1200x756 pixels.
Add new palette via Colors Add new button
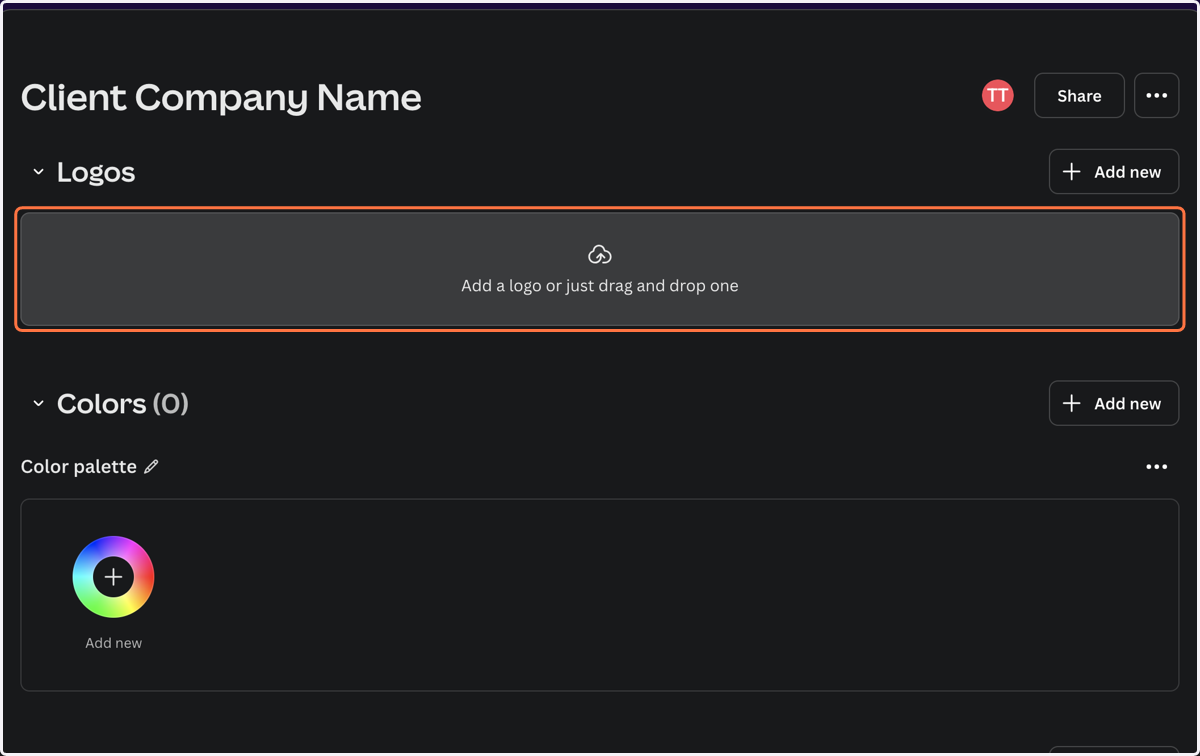coord(1114,404)
